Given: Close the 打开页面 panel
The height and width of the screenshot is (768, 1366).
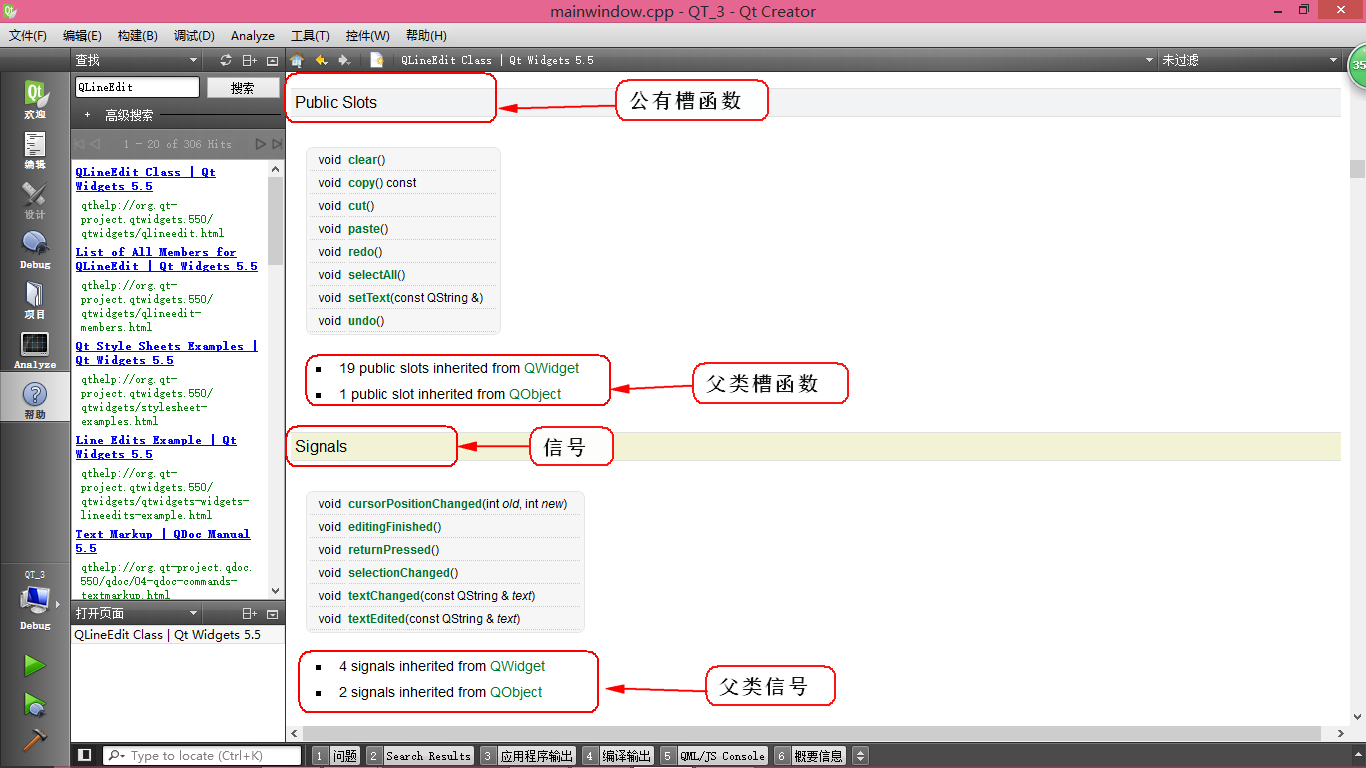Looking at the screenshot, I should click(273, 613).
